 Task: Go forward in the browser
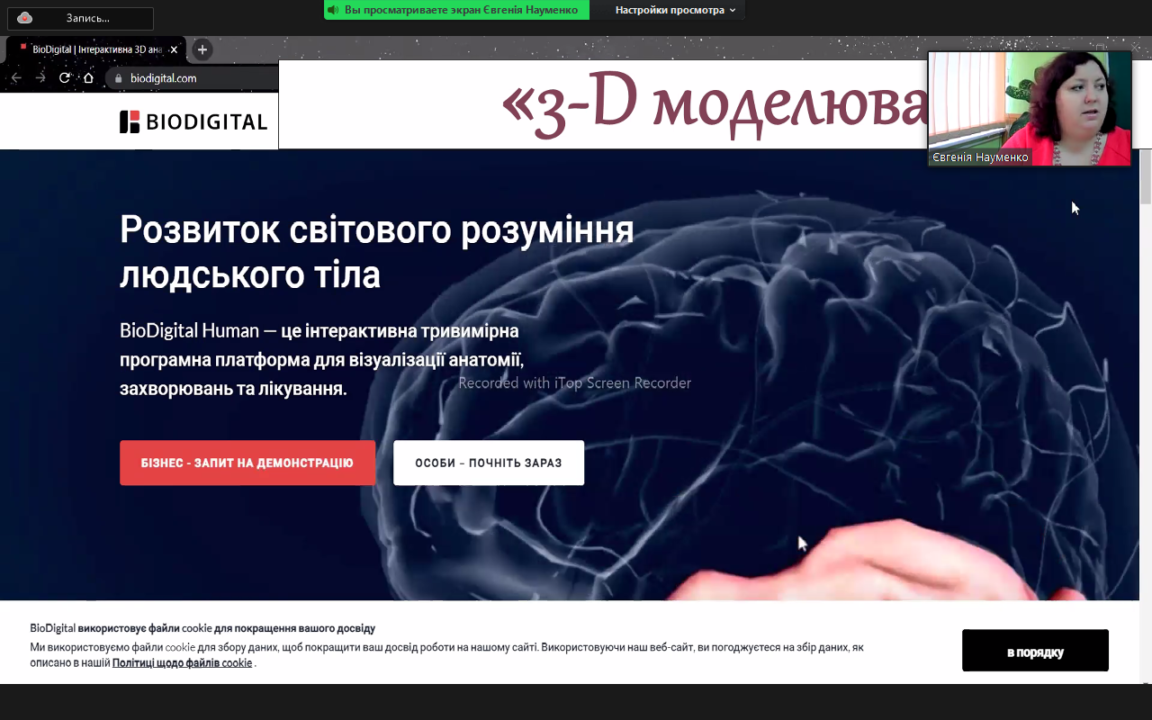40,78
